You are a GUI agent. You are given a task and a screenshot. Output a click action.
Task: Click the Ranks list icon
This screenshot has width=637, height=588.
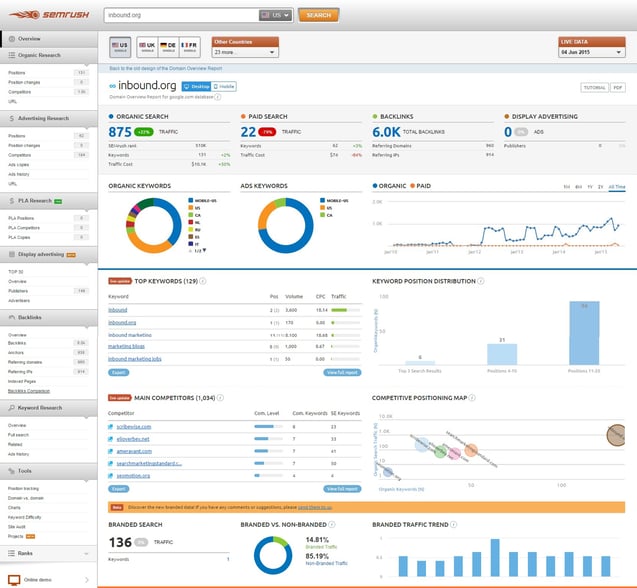[11, 553]
